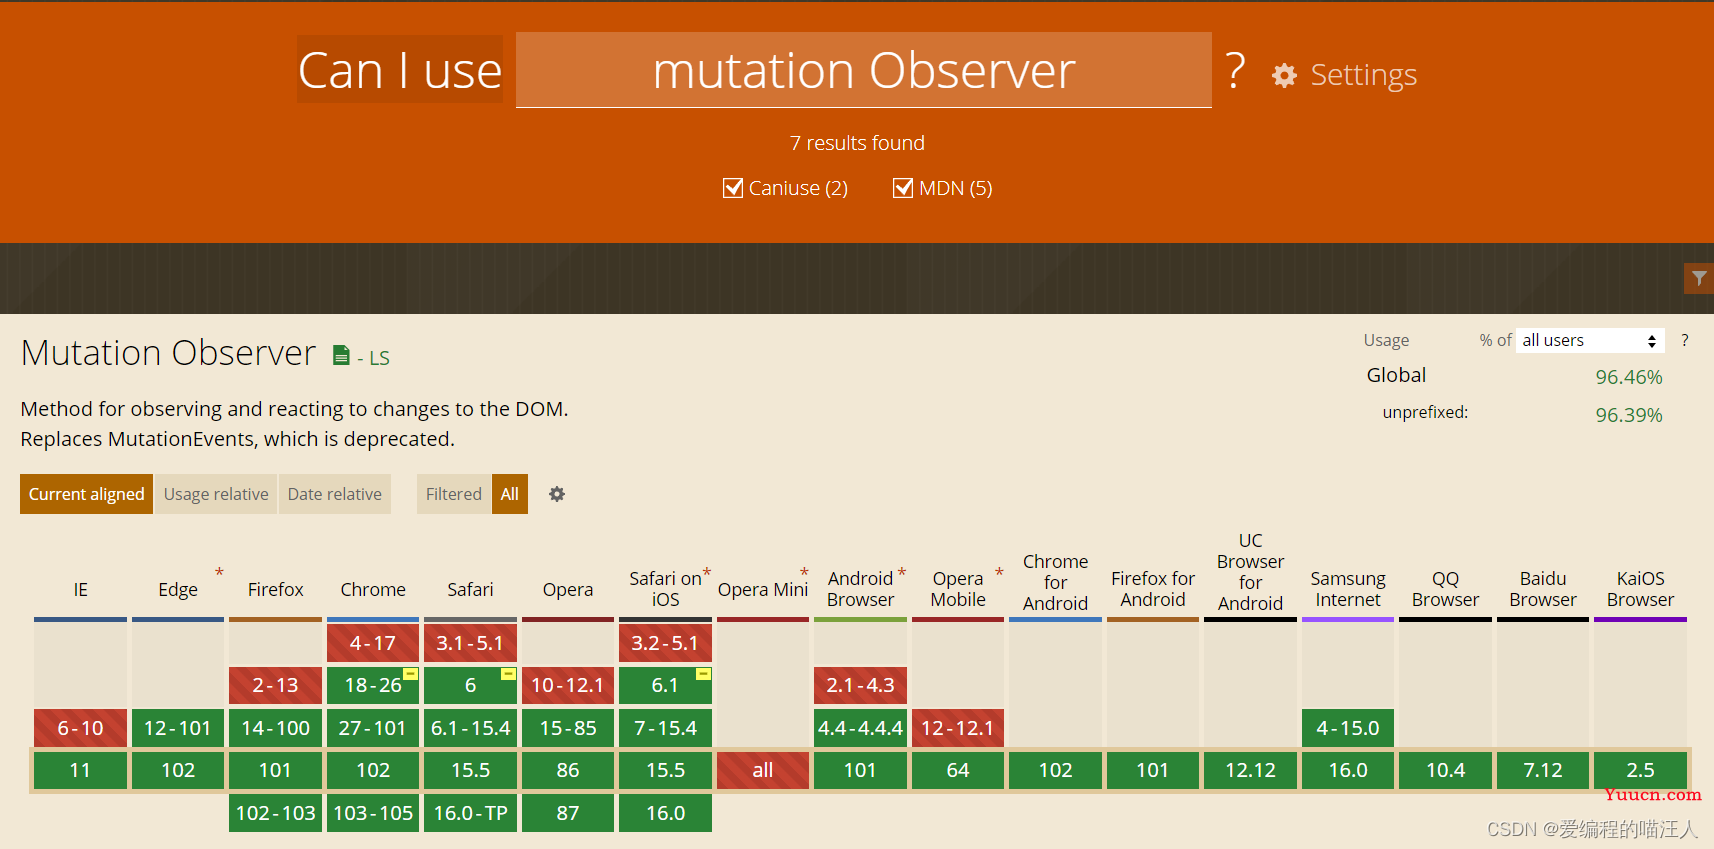
Task: Switch to Date relative view
Action: pyautogui.click(x=335, y=494)
